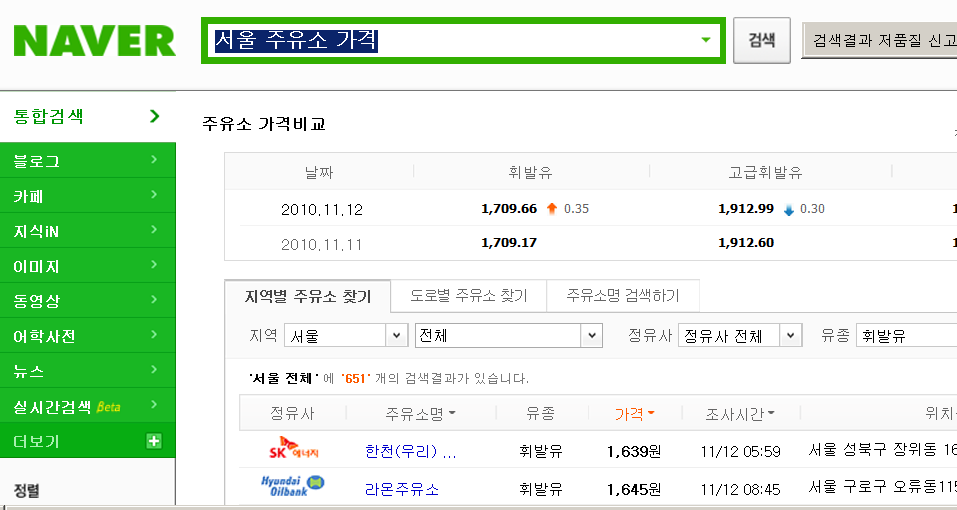The height and width of the screenshot is (510, 957).
Task: Switch to 도로별 주유소 찾기 tab
Action: (x=469, y=296)
